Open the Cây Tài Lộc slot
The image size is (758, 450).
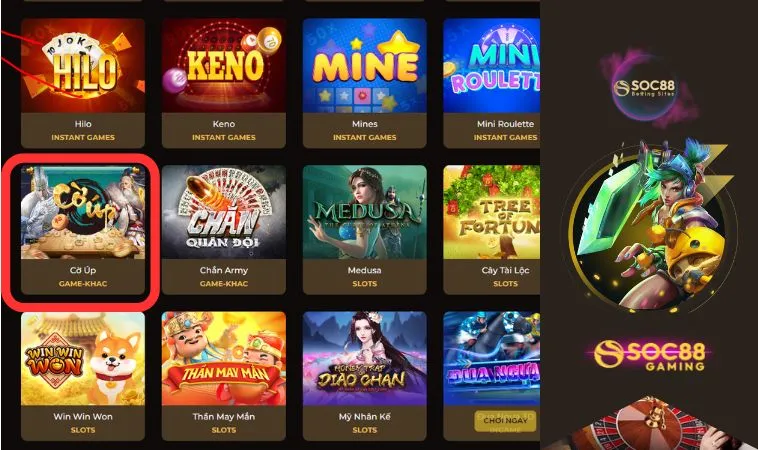pyautogui.click(x=492, y=230)
